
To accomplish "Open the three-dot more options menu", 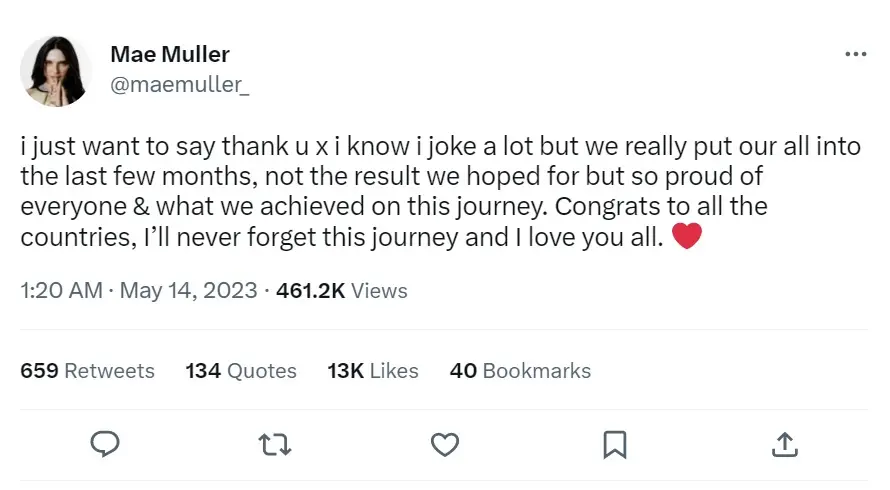I will 855,54.
